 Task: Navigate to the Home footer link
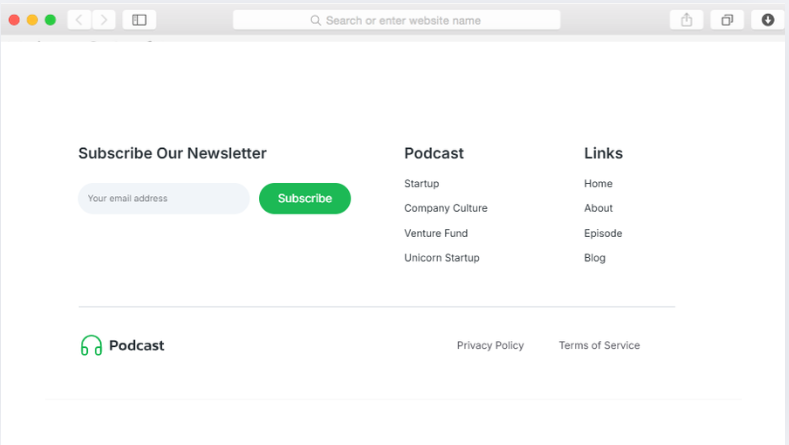[598, 184]
